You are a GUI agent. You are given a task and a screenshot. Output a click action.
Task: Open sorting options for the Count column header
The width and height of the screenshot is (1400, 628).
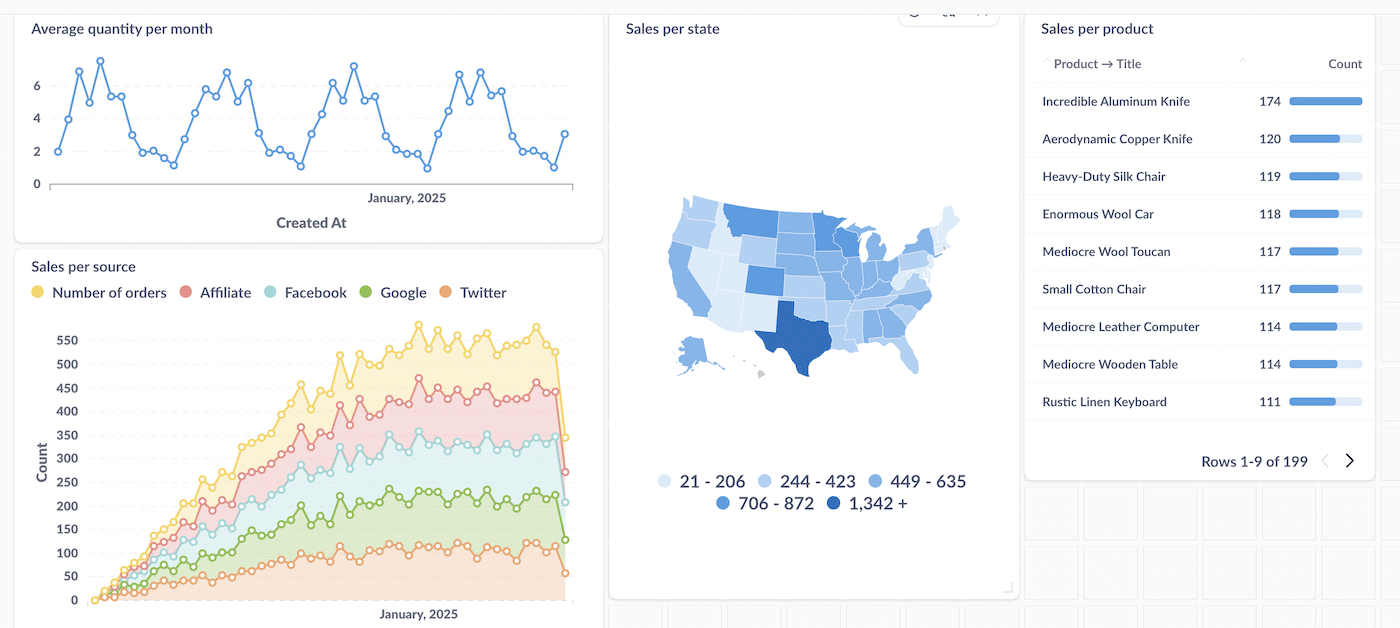1344,63
